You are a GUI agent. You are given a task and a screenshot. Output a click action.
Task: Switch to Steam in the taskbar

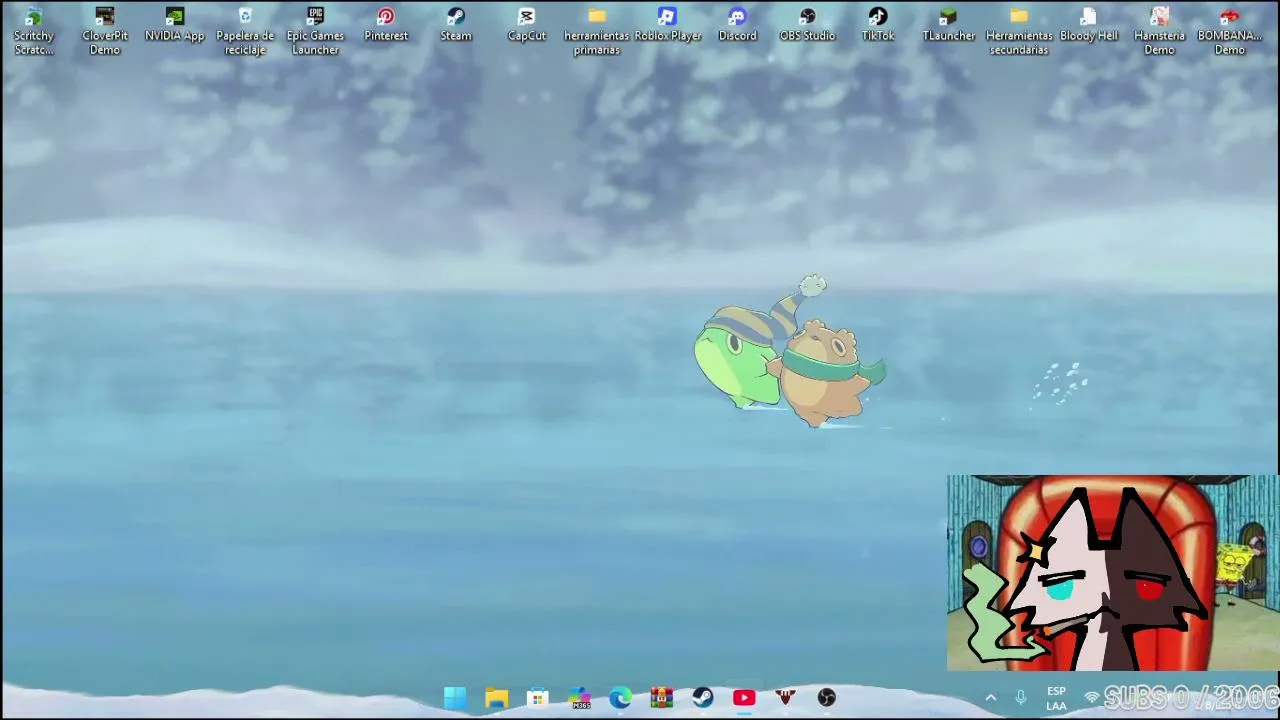coord(703,697)
